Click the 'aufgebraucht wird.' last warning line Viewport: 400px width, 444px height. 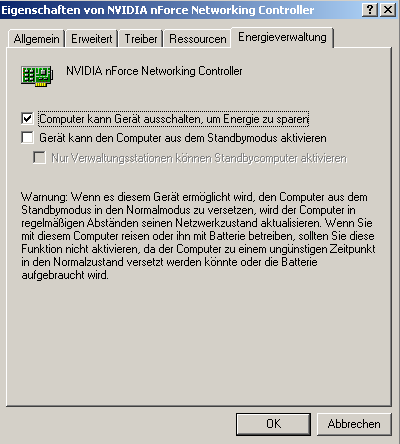coord(65,275)
